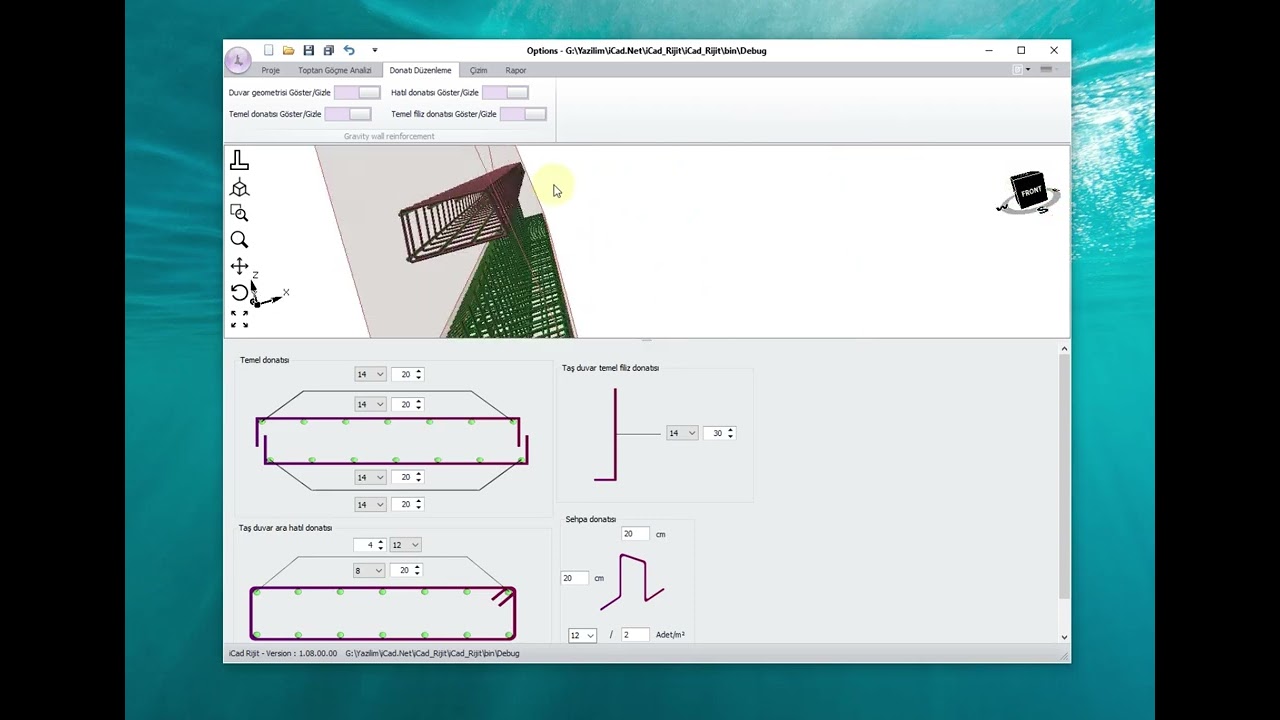The height and width of the screenshot is (720, 1280).
Task: Open a file with the folder icon
Action: tap(288, 50)
